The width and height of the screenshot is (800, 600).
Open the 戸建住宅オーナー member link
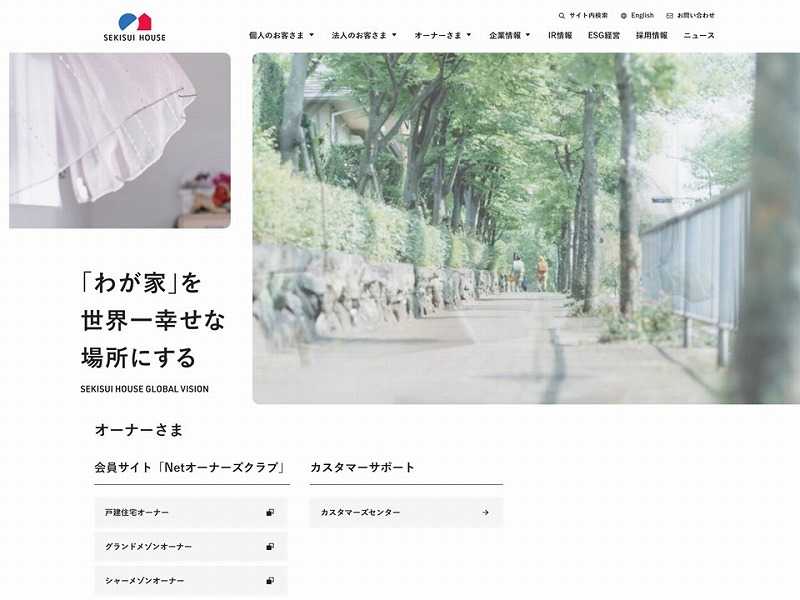191,513
